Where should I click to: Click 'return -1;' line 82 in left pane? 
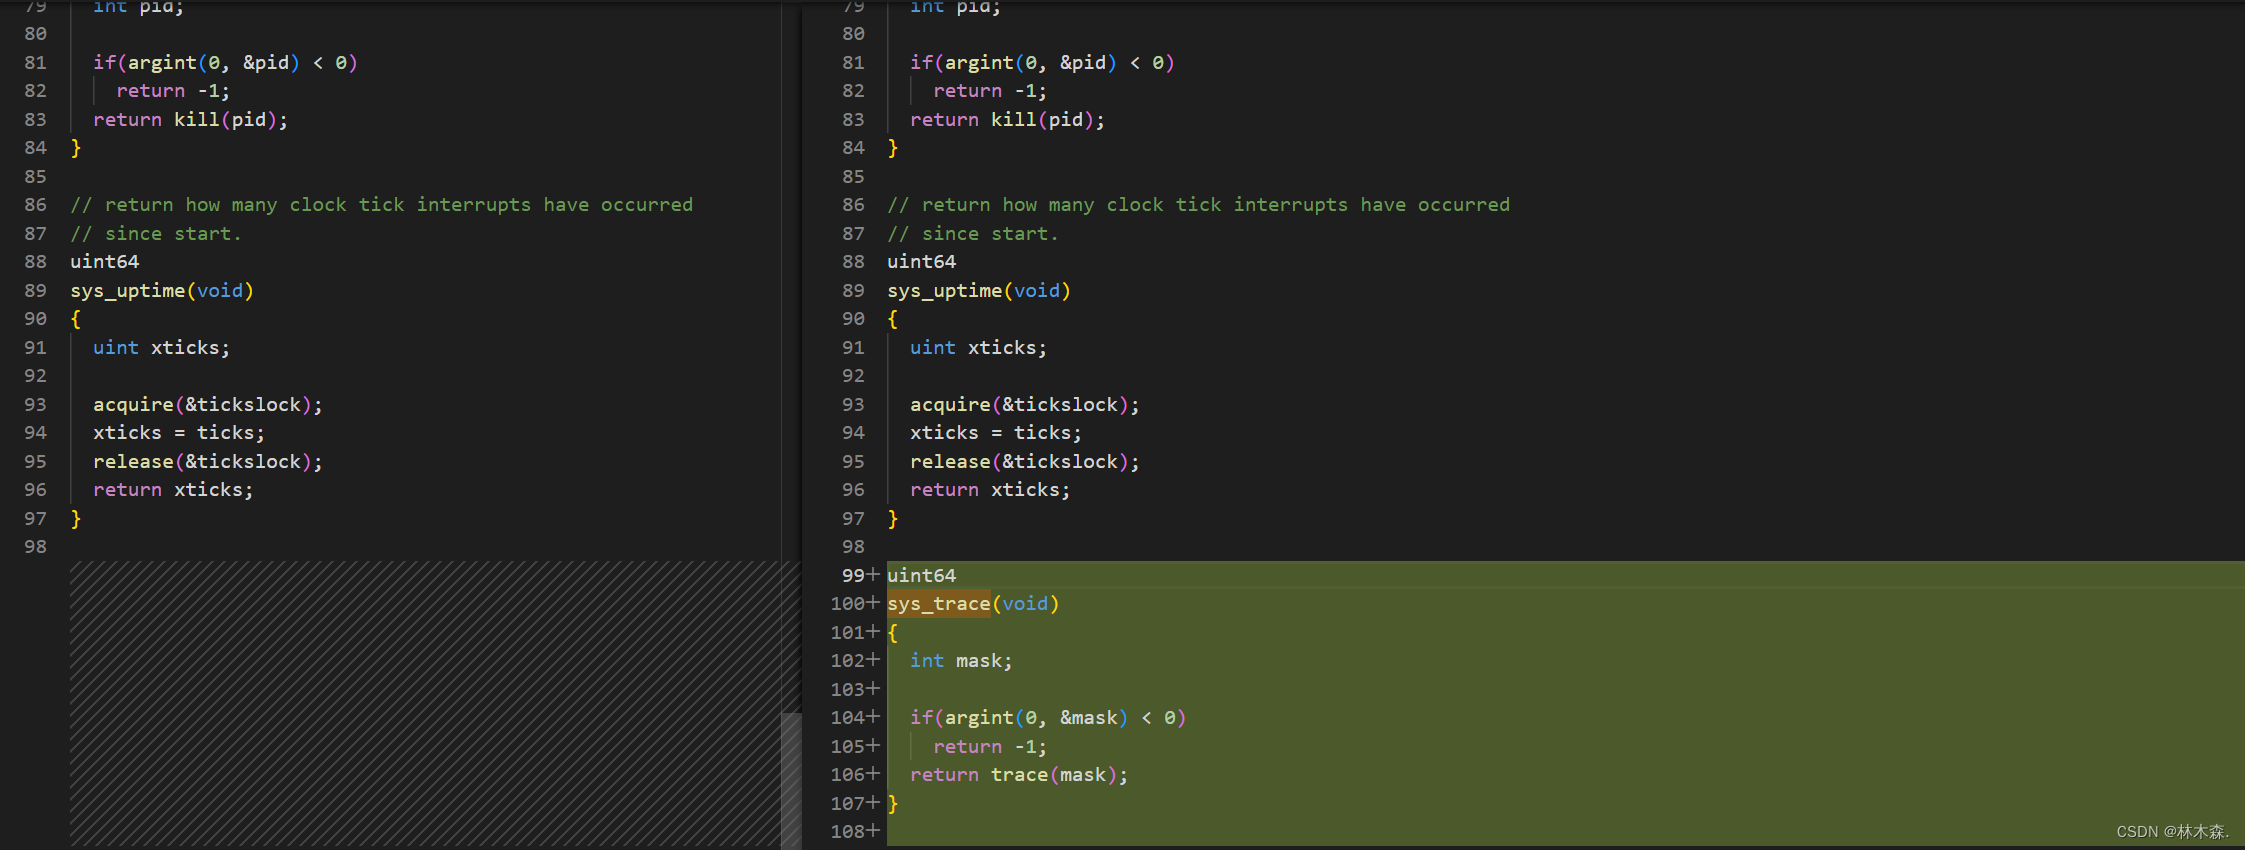[173, 90]
